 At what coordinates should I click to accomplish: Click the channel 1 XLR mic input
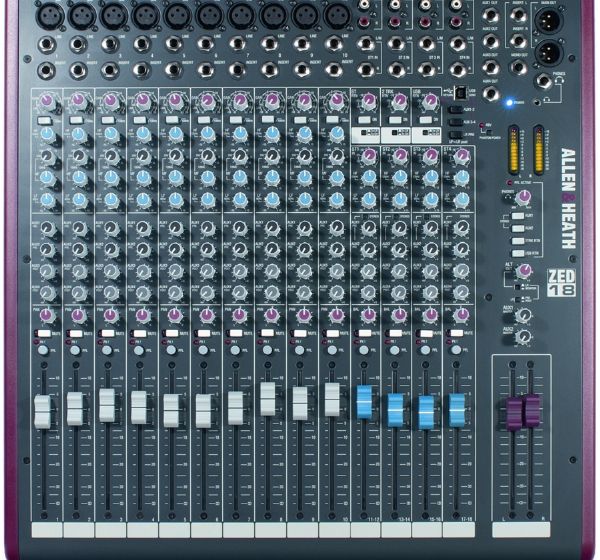pos(48,15)
